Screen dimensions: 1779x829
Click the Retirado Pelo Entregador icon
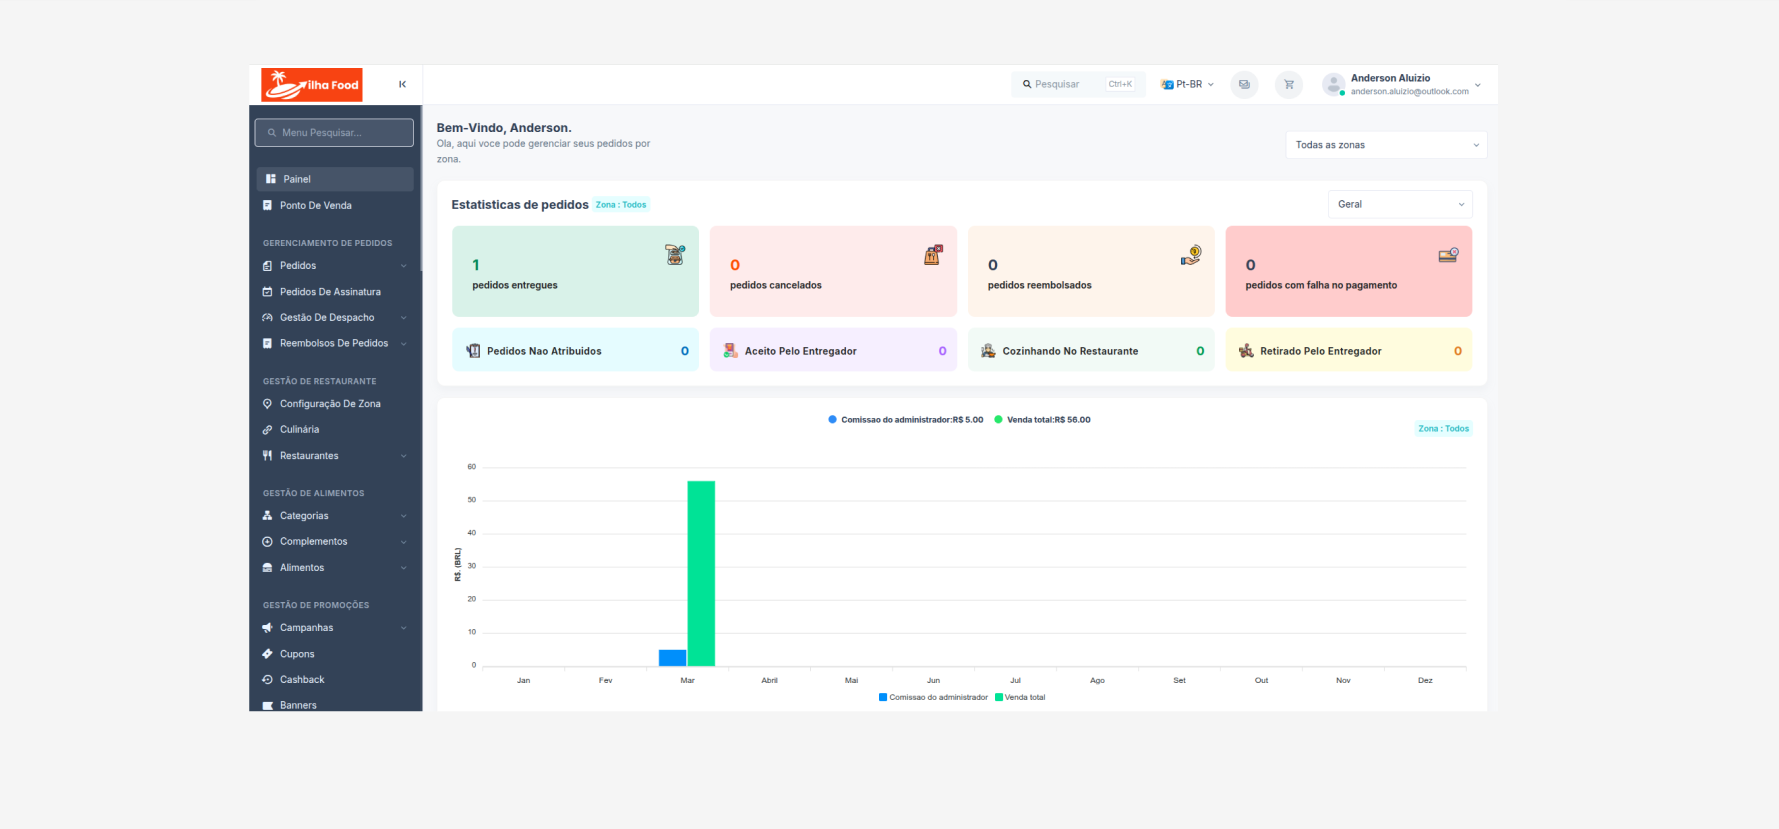(x=1246, y=351)
